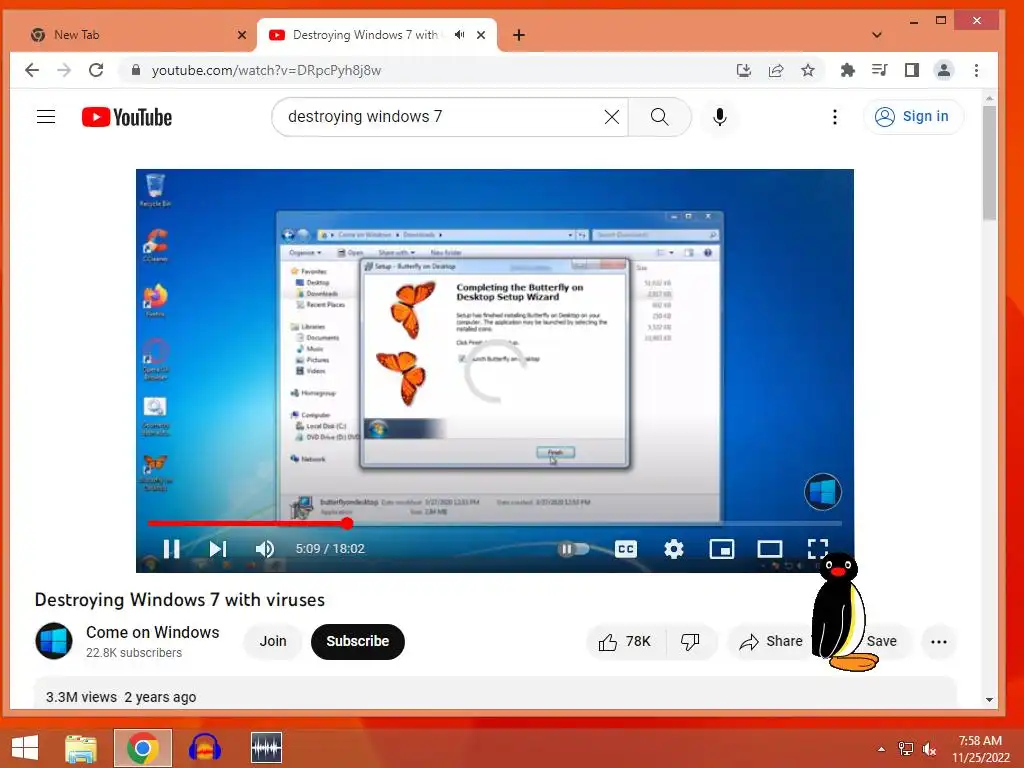This screenshot has width=1024, height=768.
Task: Show hidden system tray icons
Action: [881, 749]
